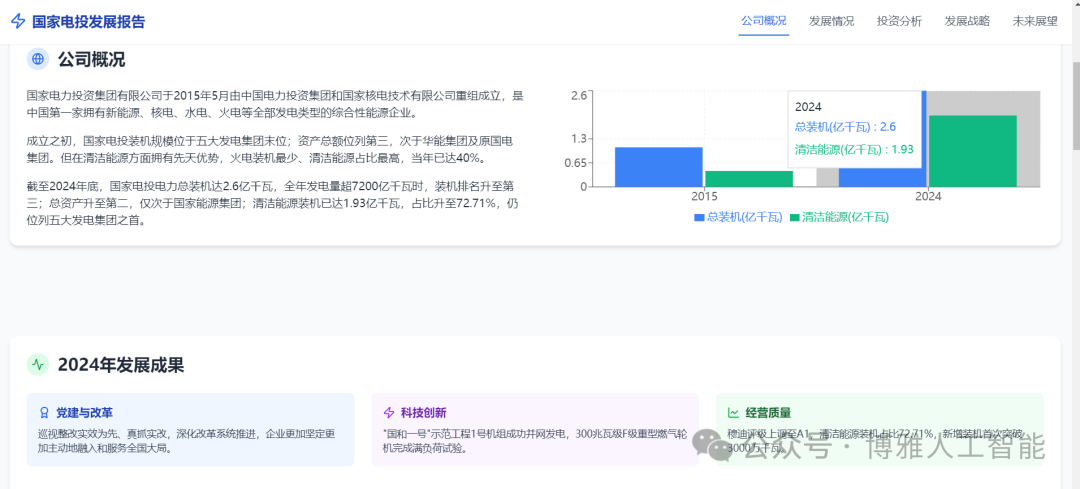Click the pulse icon beside 2024年发展成果

tap(38, 364)
